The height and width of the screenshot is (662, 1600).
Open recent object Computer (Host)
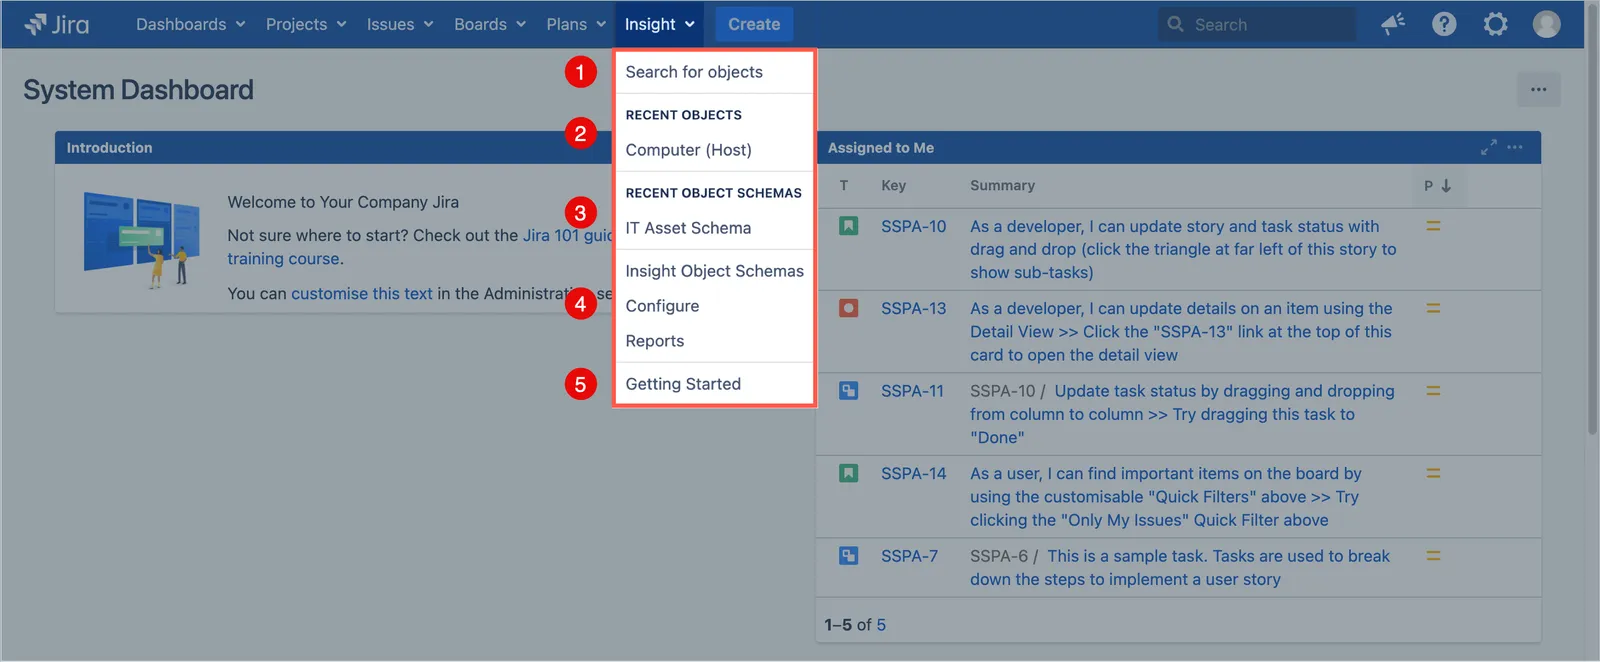tap(714, 150)
